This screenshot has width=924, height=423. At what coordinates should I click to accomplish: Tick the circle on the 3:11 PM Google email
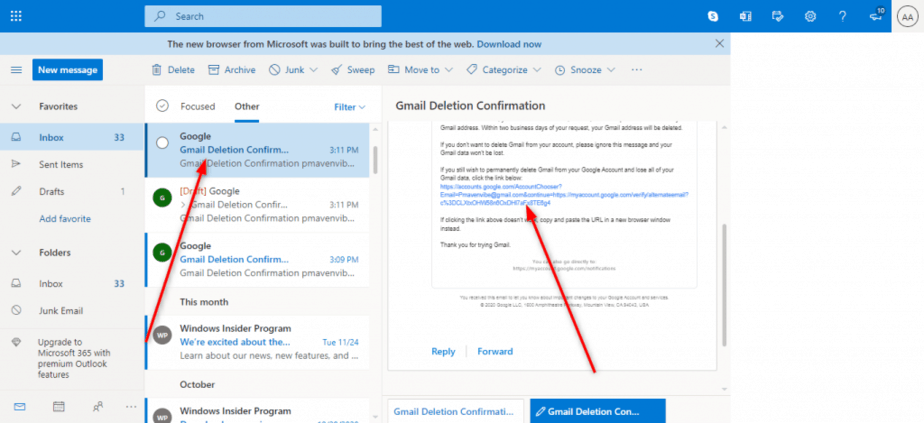pyautogui.click(x=162, y=143)
